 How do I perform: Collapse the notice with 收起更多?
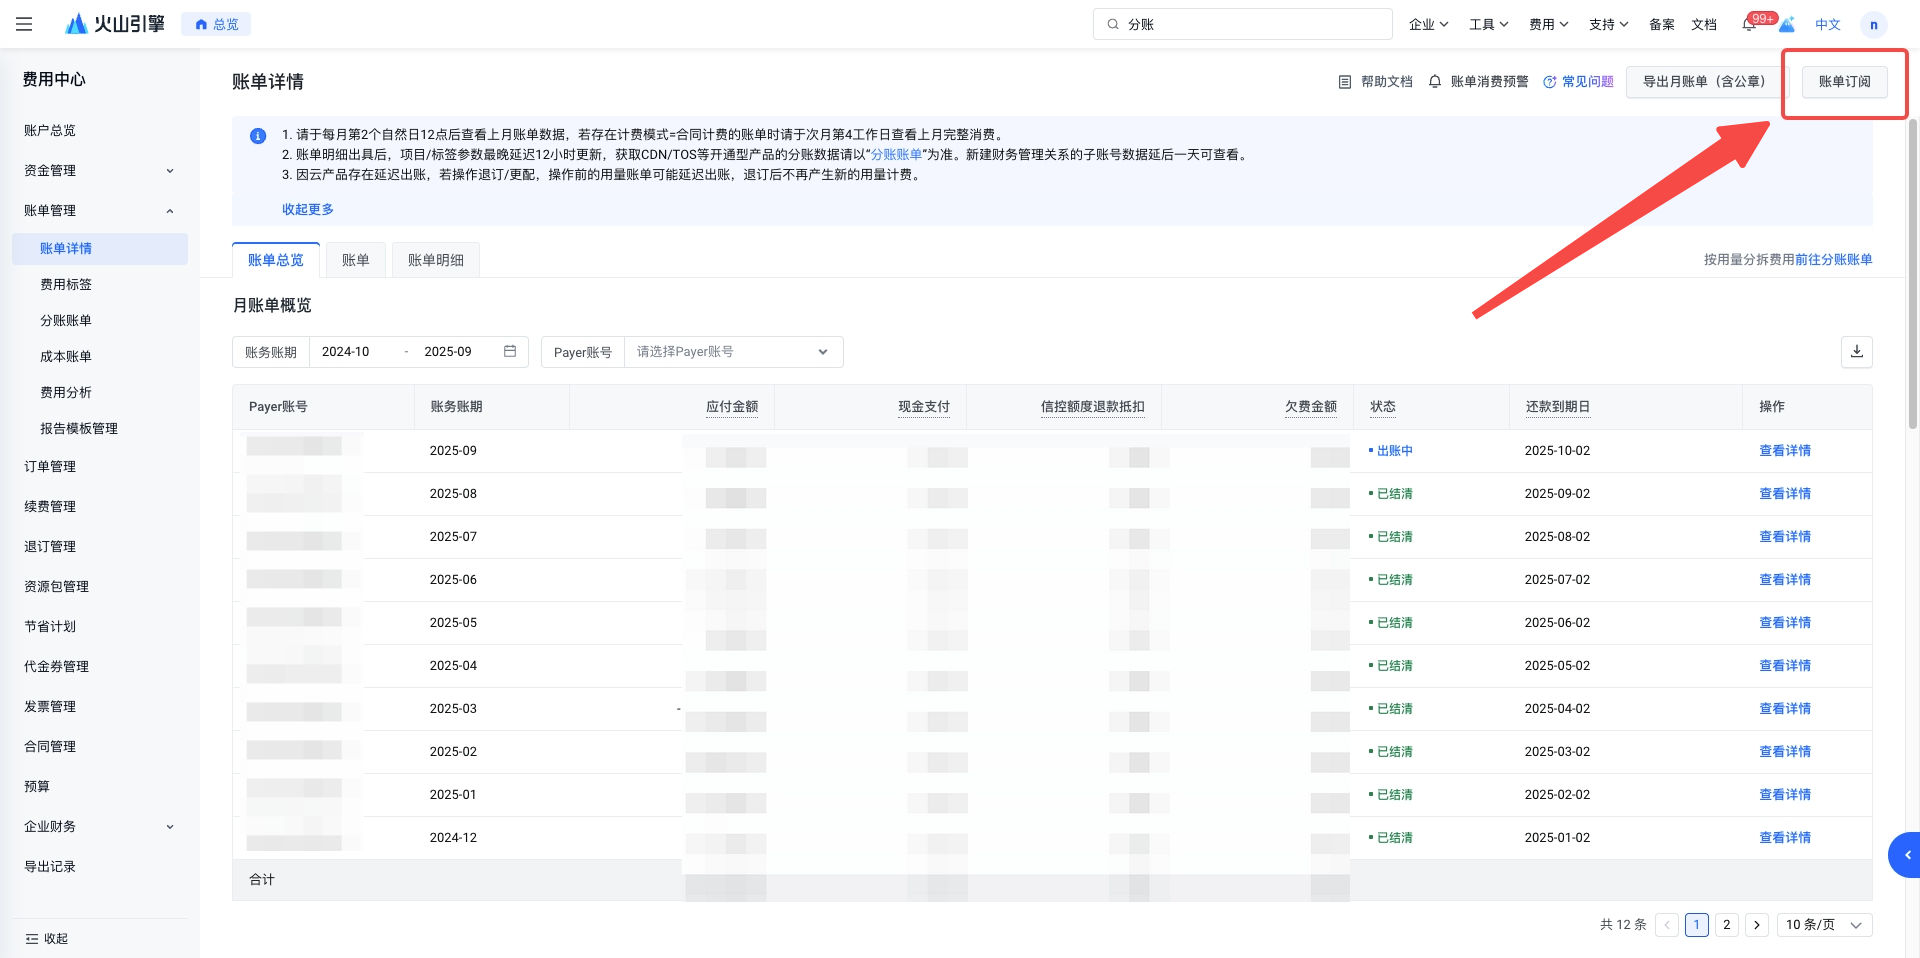point(308,210)
